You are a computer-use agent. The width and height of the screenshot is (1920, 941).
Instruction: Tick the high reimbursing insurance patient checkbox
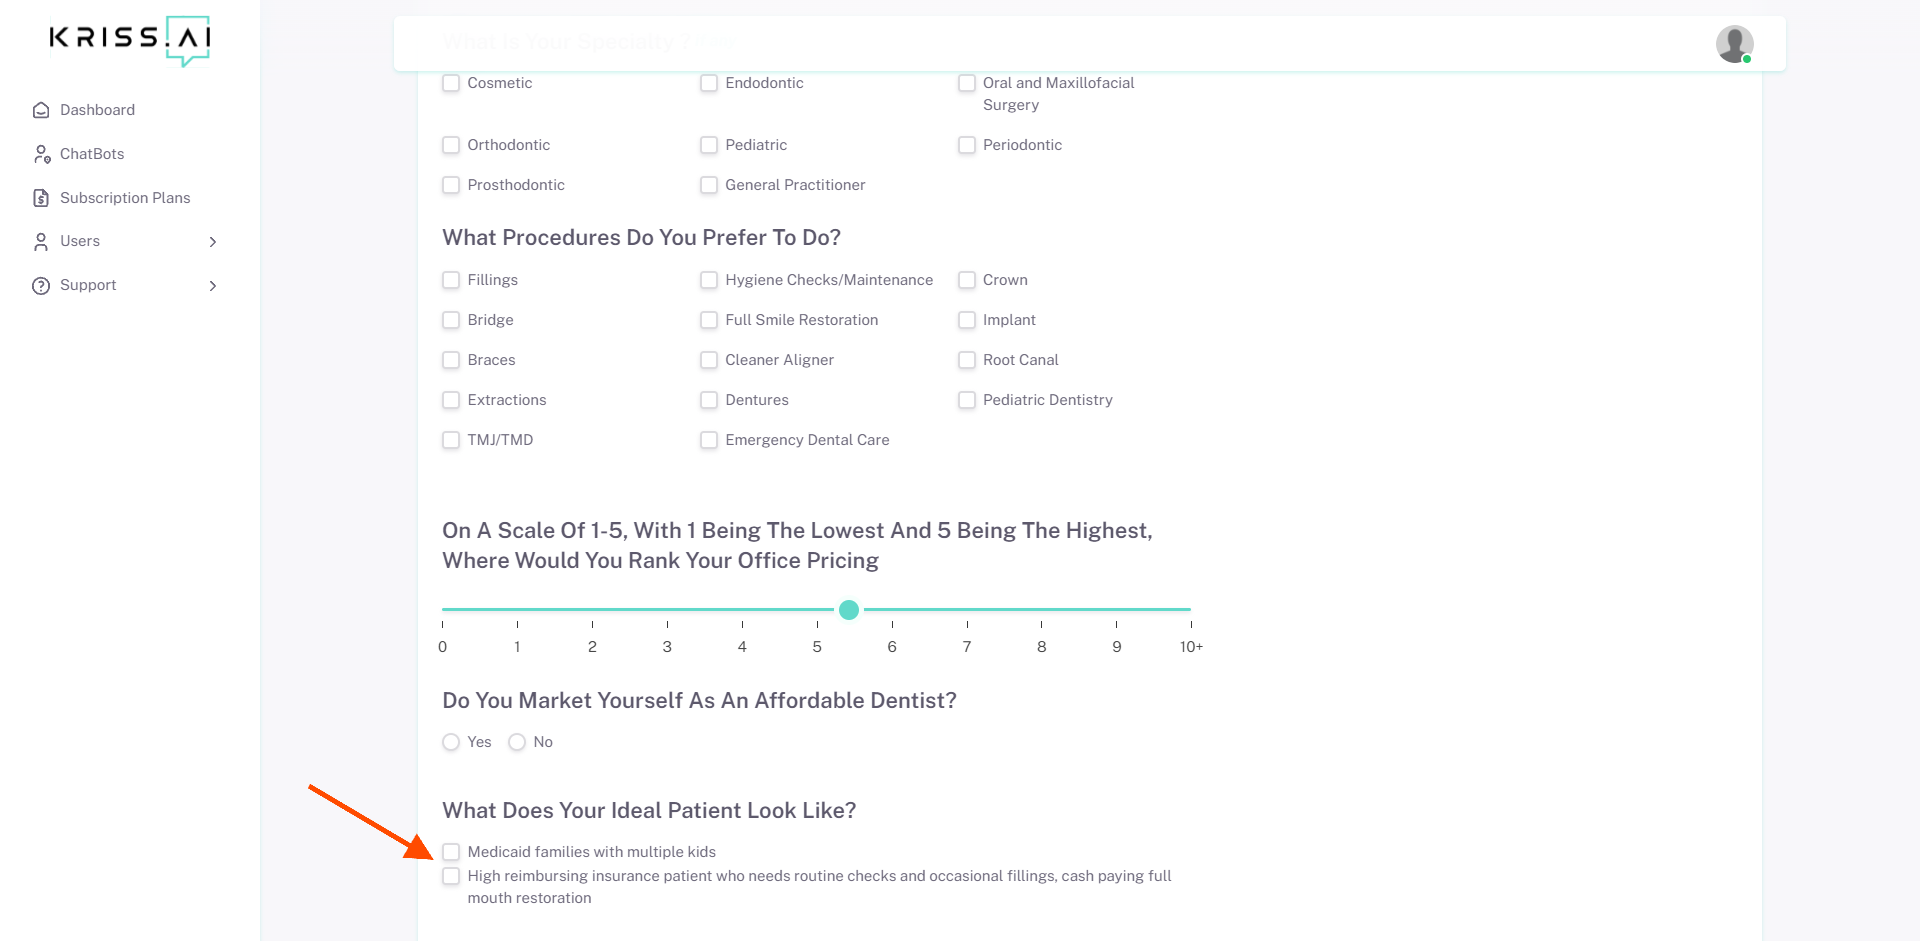pyautogui.click(x=451, y=876)
